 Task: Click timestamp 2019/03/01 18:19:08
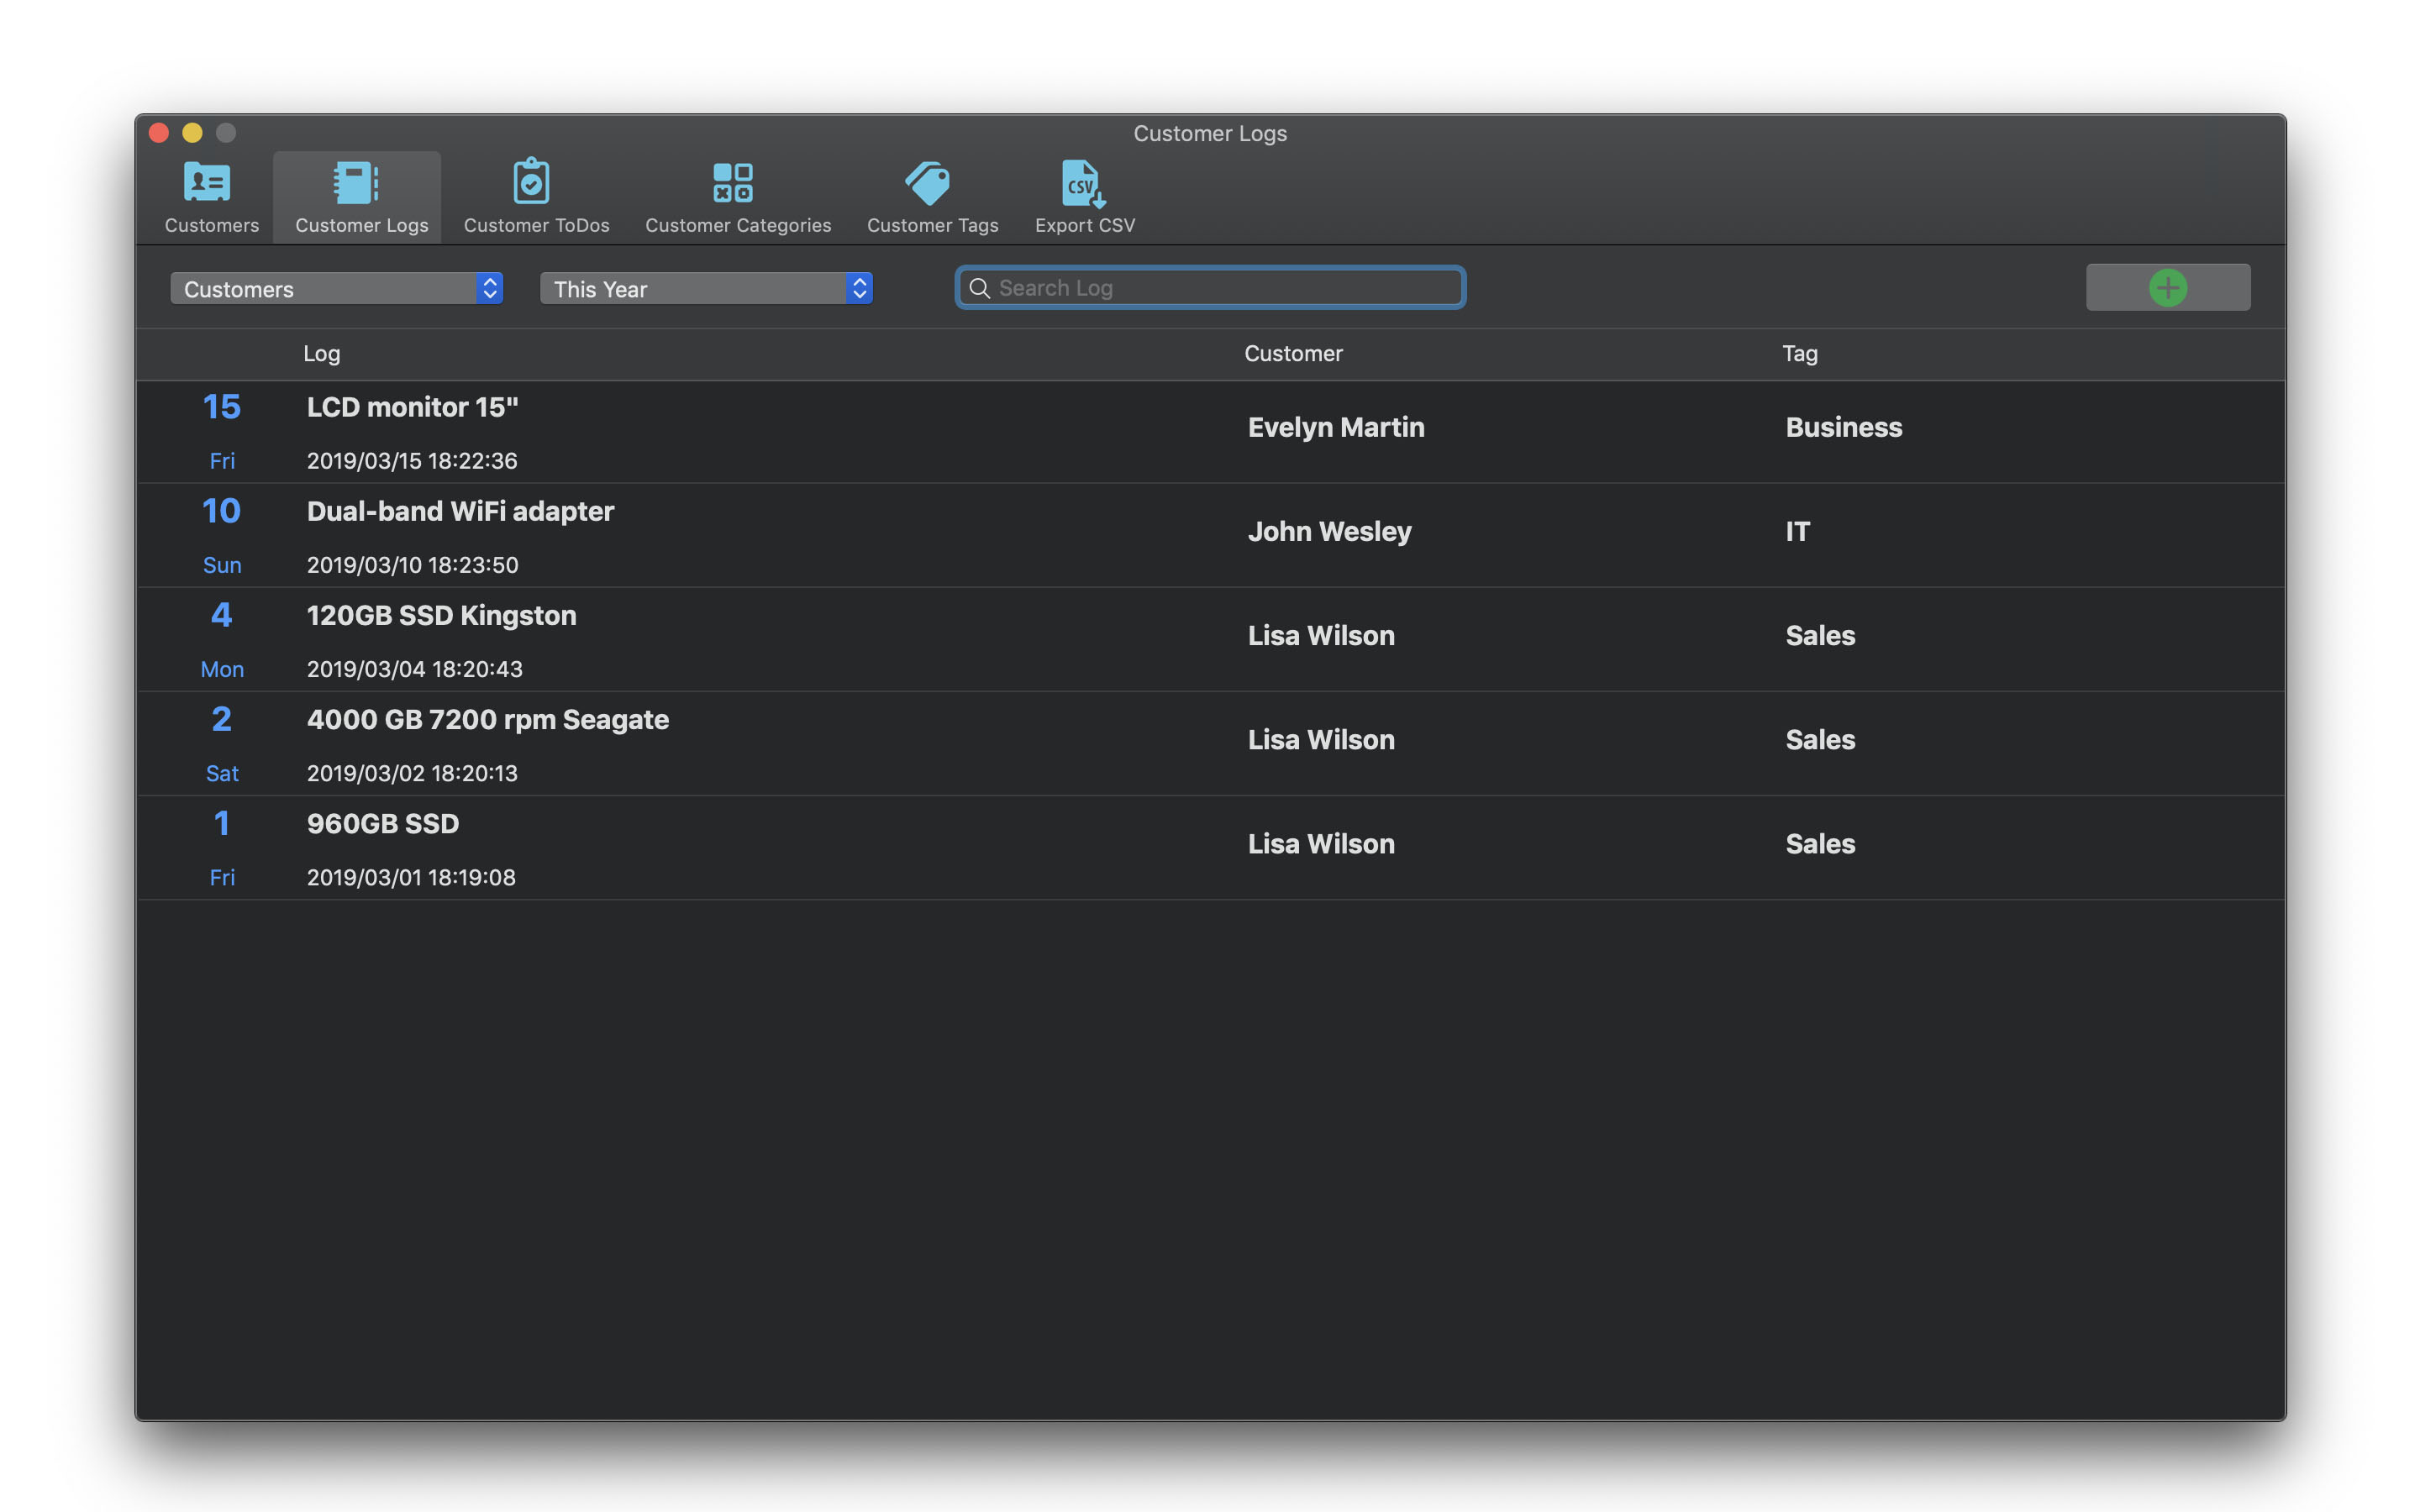pos(411,877)
